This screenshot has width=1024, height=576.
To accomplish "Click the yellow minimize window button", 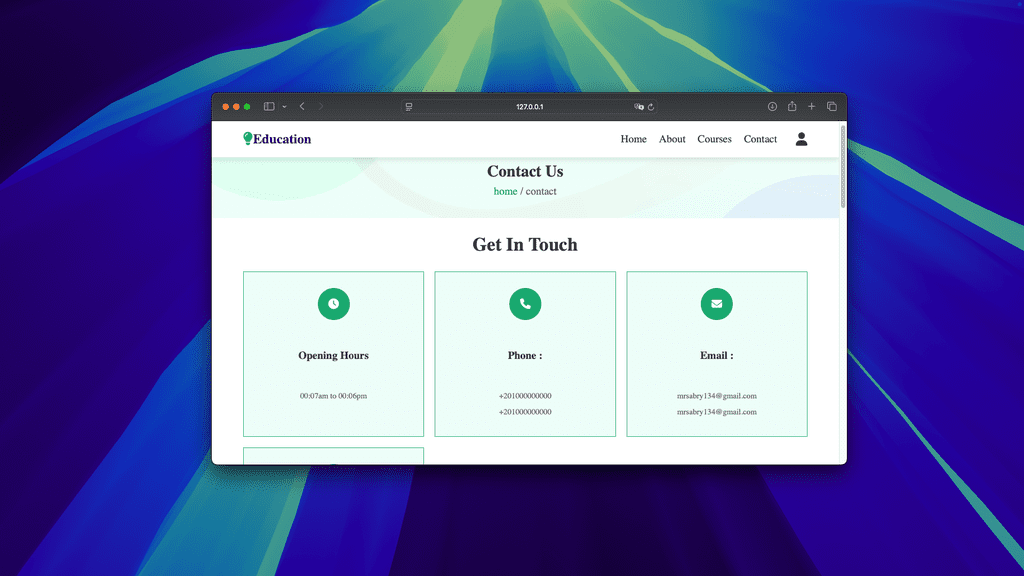I will 236,106.
